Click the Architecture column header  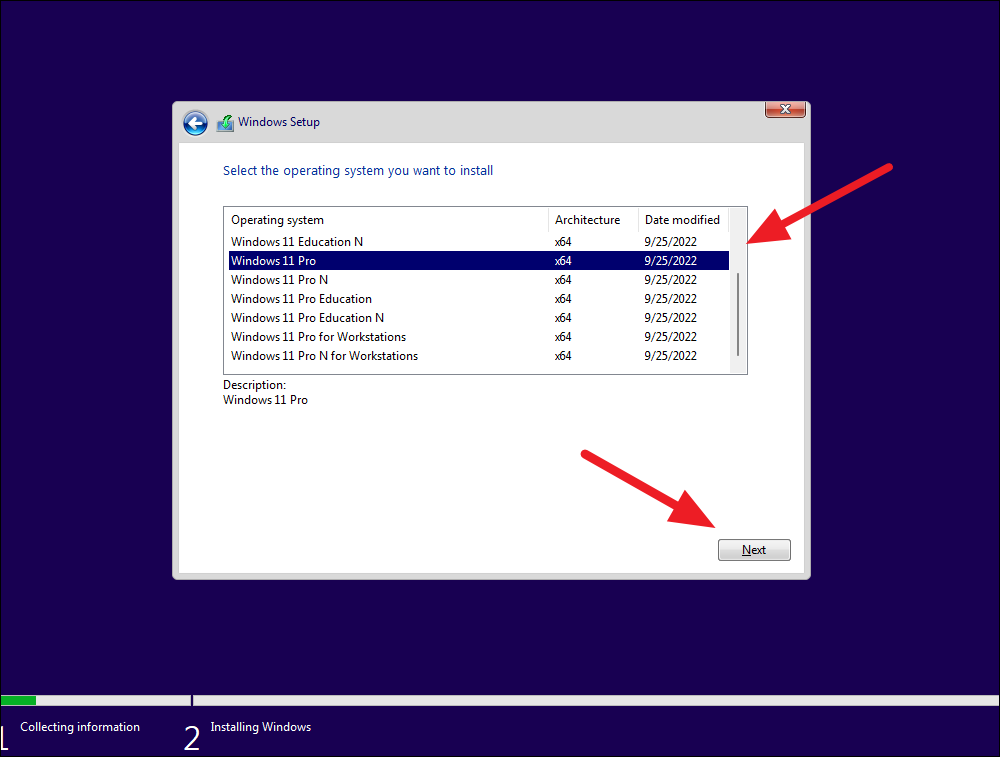pyautogui.click(x=593, y=220)
